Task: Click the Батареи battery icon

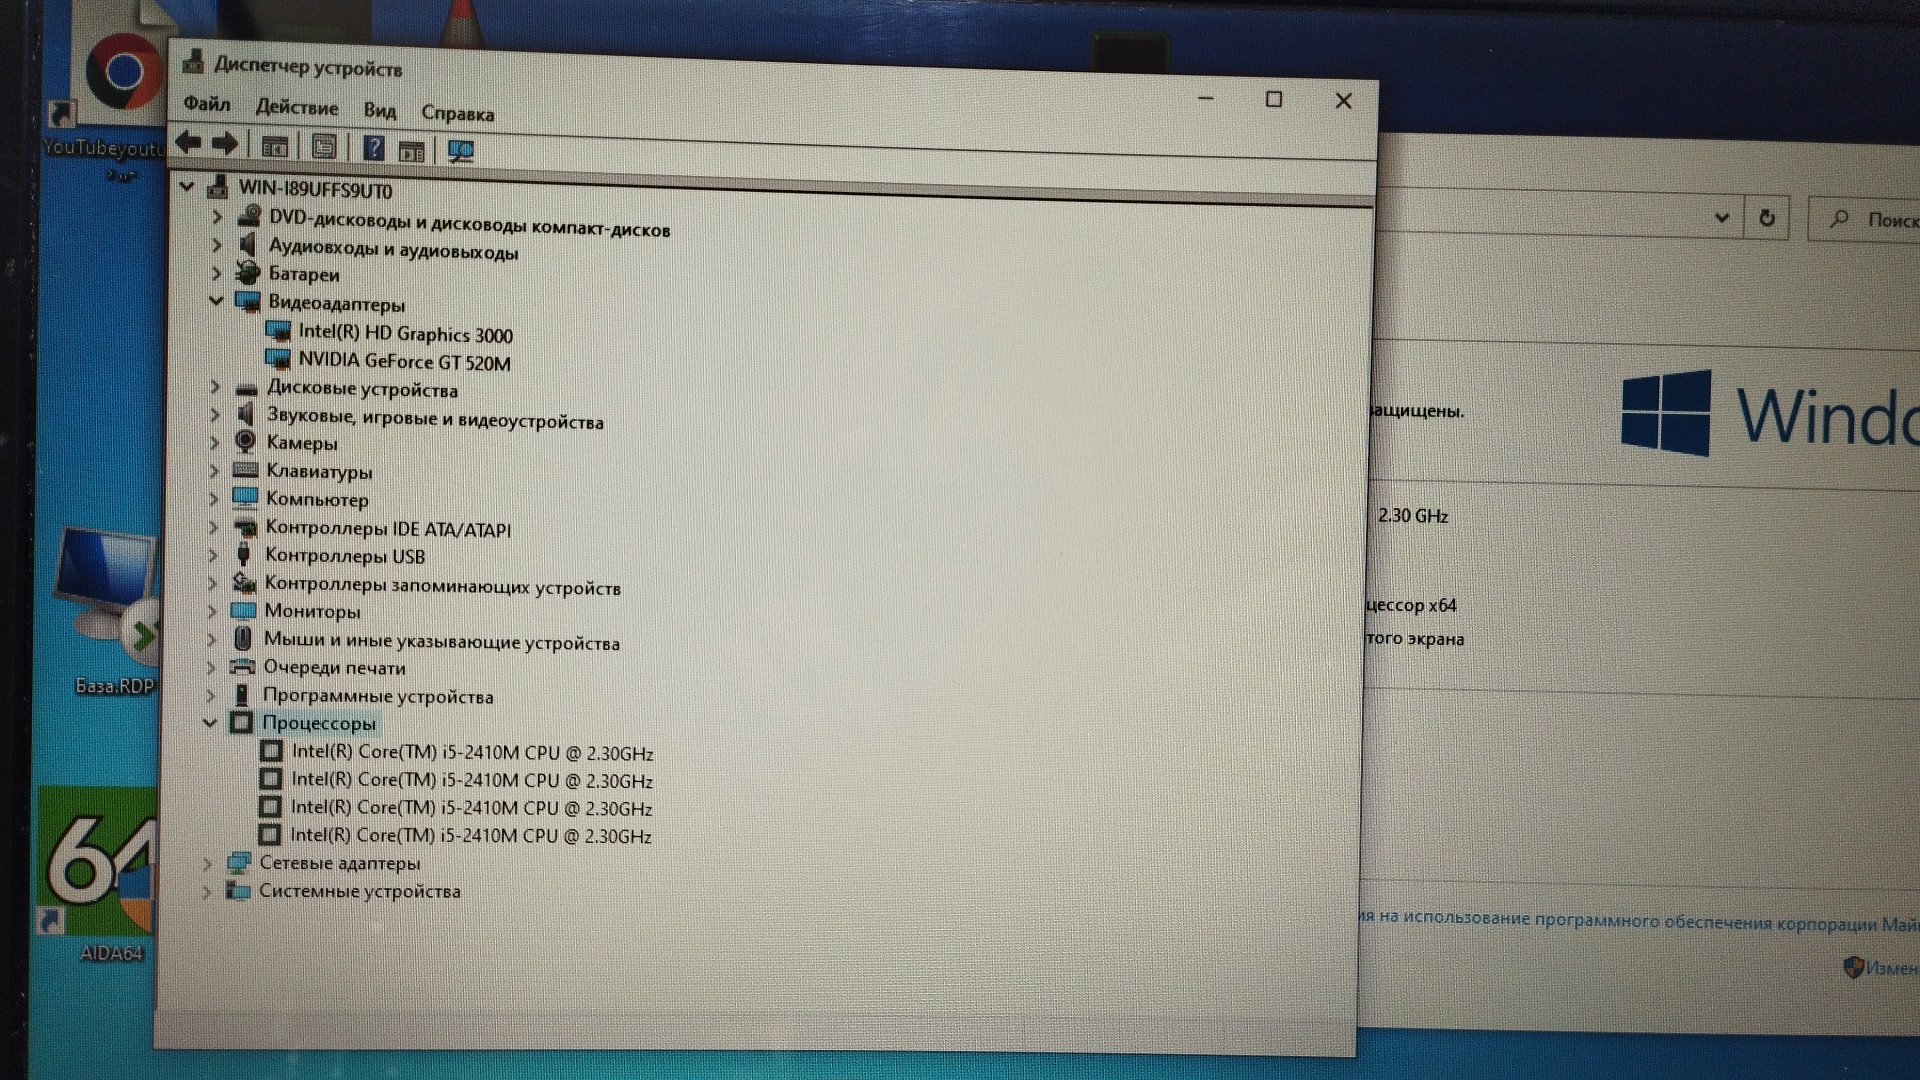Action: click(x=247, y=271)
